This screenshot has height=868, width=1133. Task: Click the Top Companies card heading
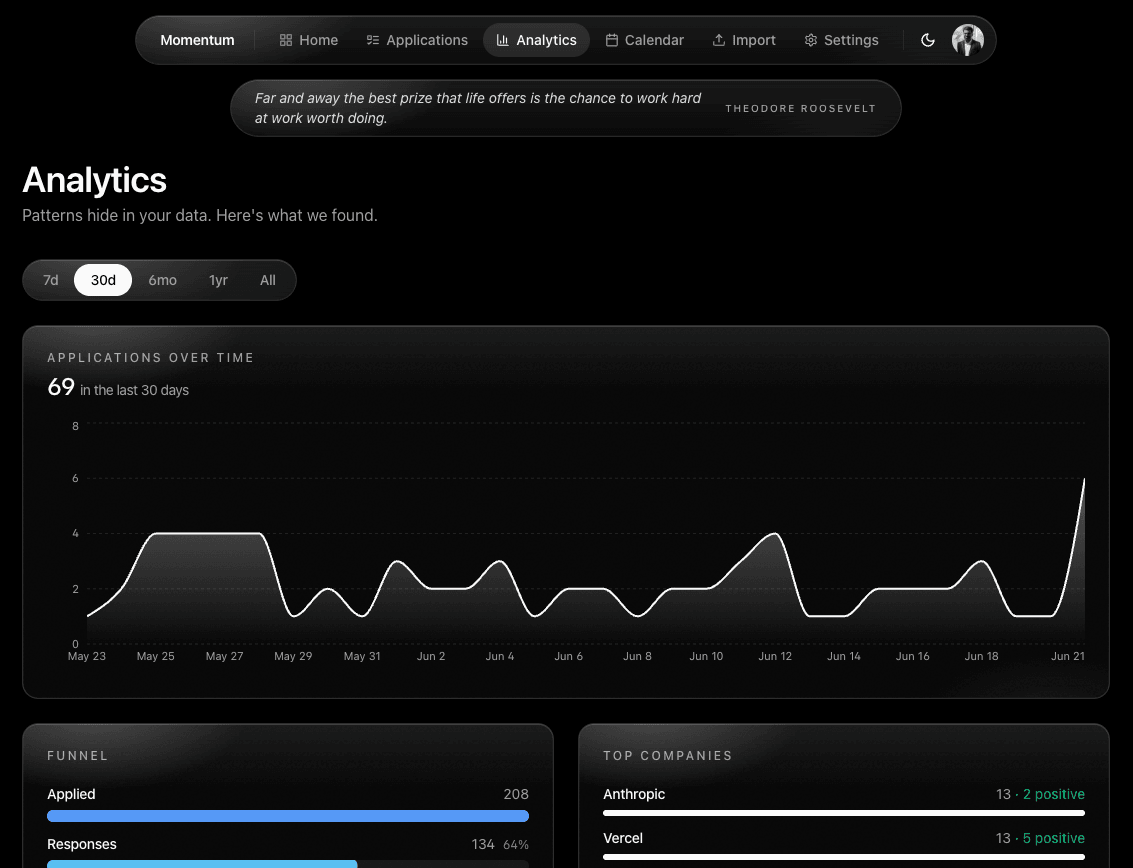(x=668, y=756)
